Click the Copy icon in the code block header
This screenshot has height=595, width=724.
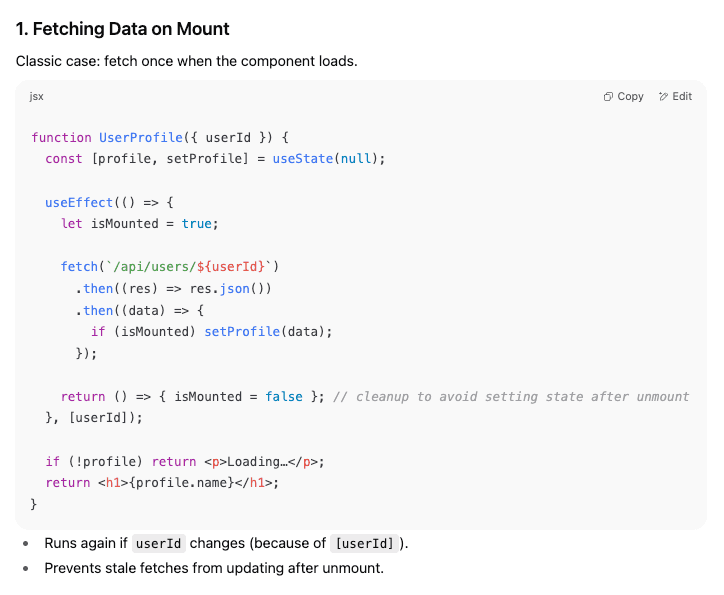click(x=608, y=97)
